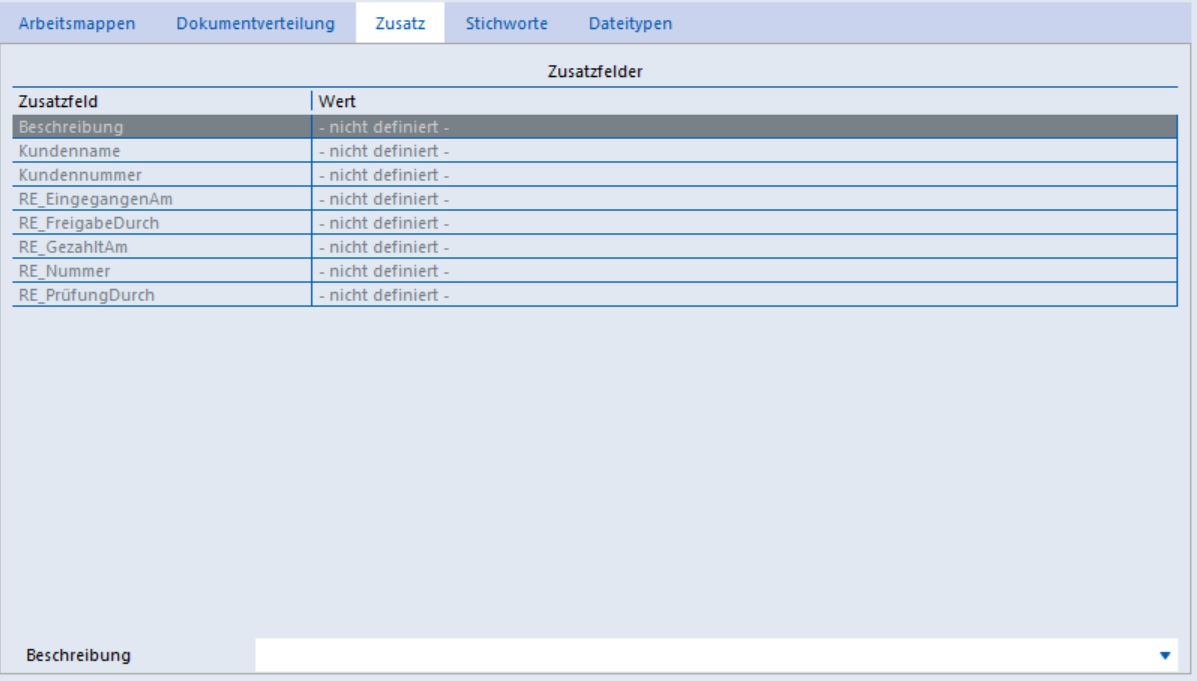The width and height of the screenshot is (1197, 681).
Task: Select the Zusatz tab
Action: (x=400, y=24)
